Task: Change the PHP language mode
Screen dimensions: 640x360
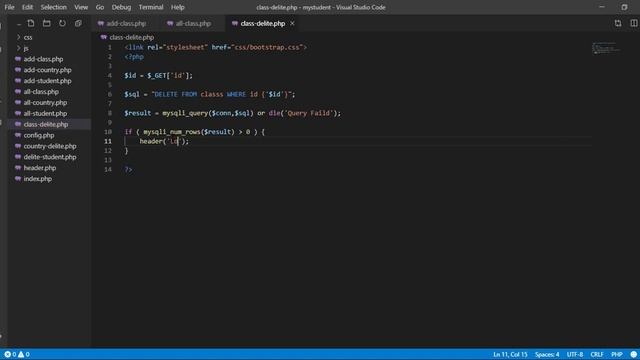Action: [617, 354]
